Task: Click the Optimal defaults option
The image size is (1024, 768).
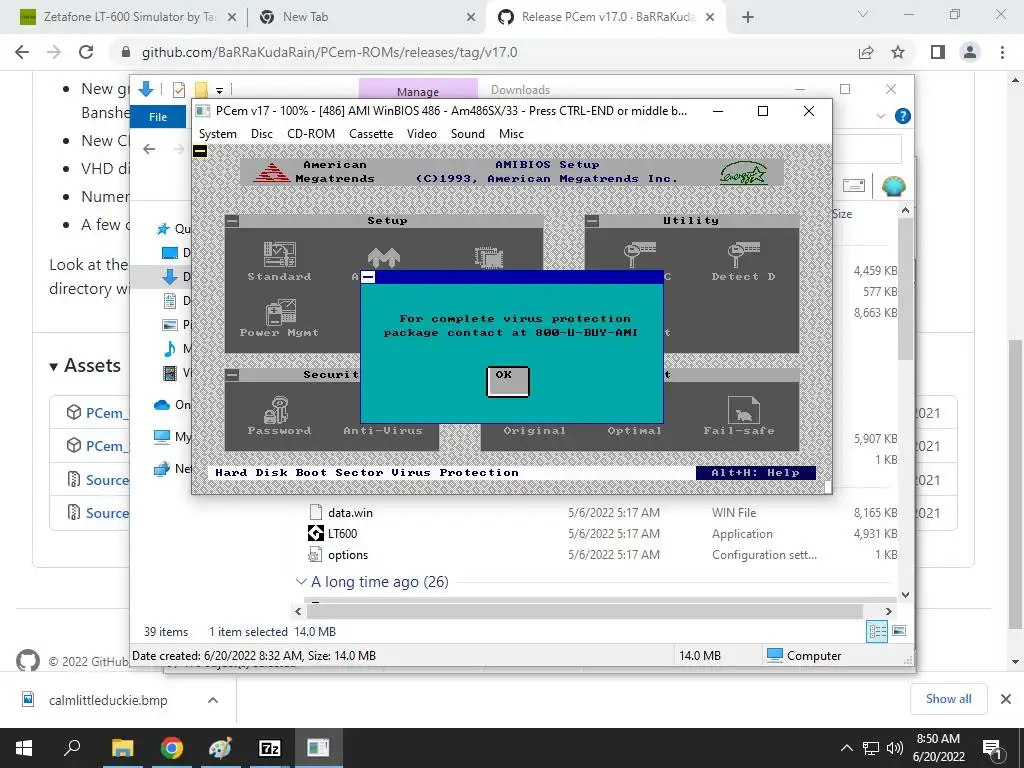Action: 634,430
